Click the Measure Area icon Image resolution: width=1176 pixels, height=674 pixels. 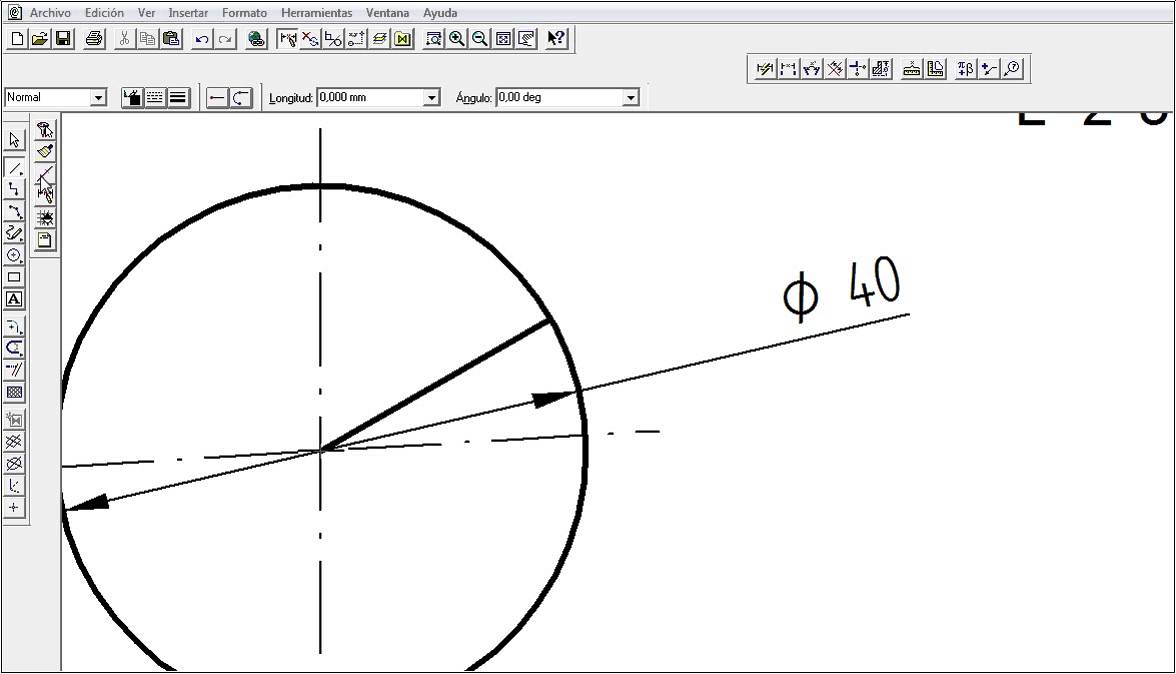coord(934,69)
